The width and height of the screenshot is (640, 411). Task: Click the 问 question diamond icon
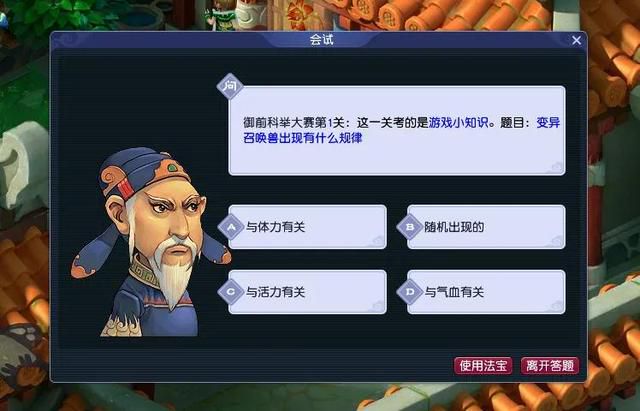point(230,86)
